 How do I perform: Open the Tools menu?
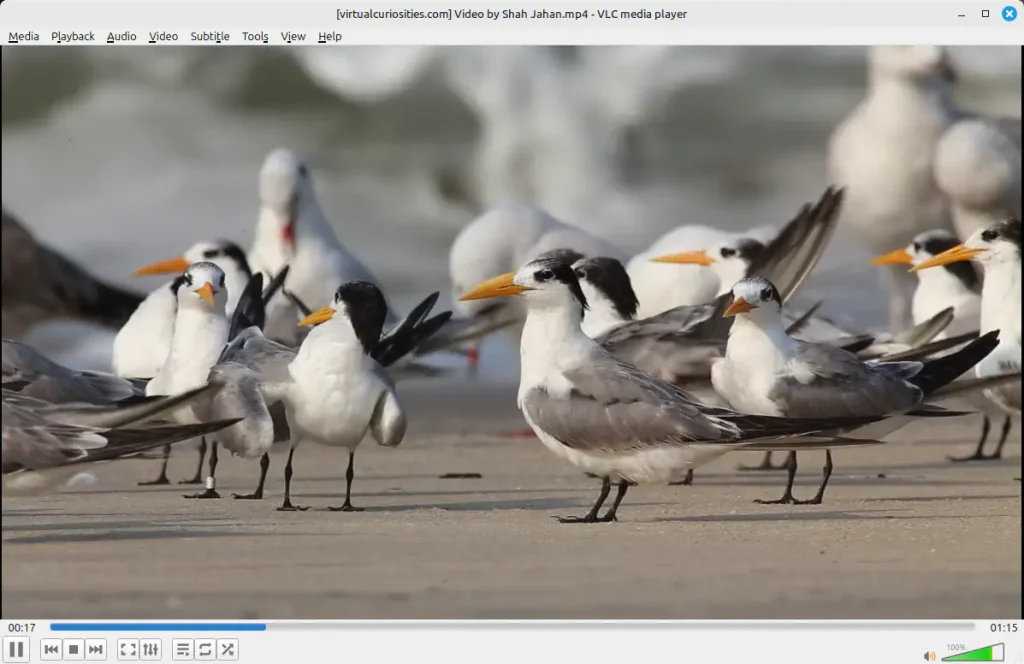point(255,37)
